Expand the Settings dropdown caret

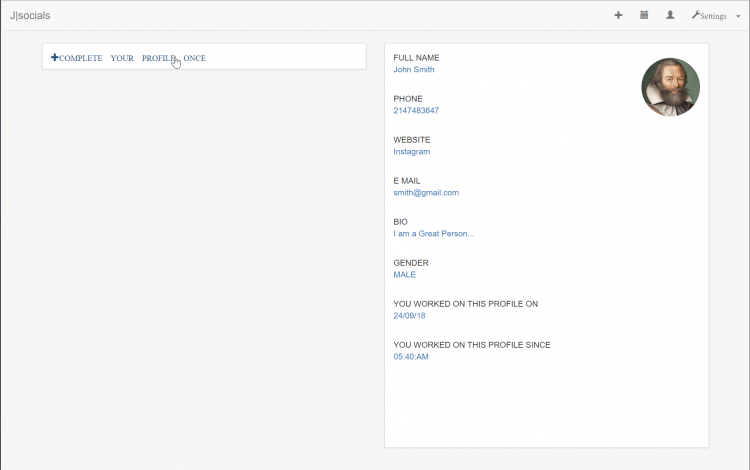coord(738,16)
